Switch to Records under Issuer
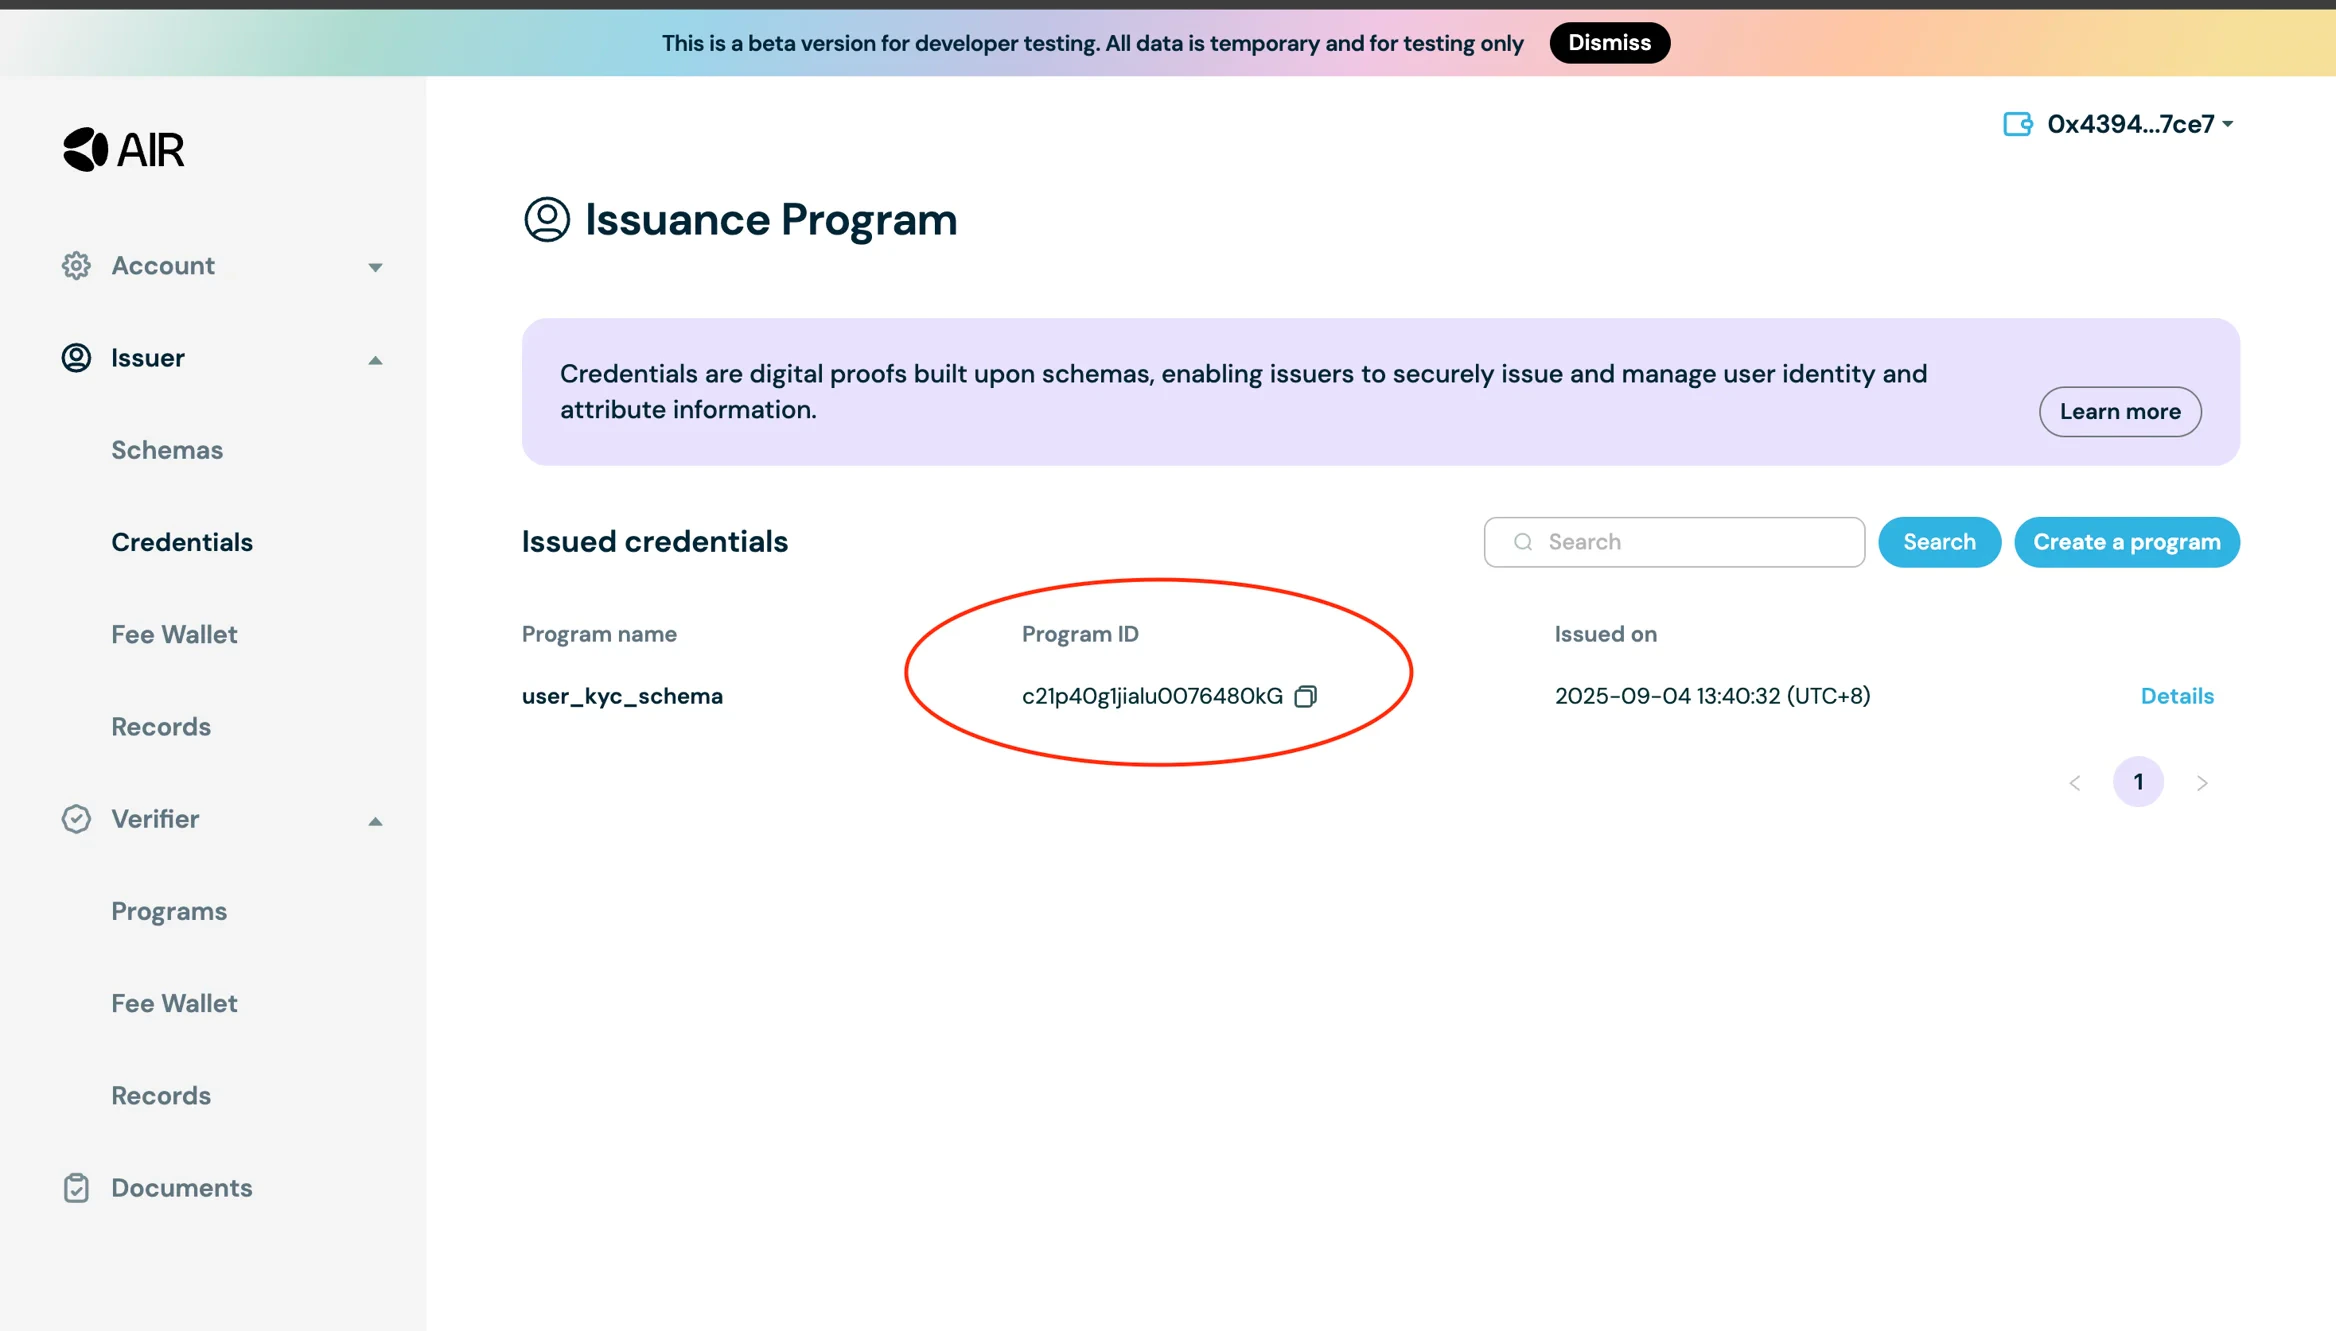The image size is (2336, 1331). (x=160, y=726)
